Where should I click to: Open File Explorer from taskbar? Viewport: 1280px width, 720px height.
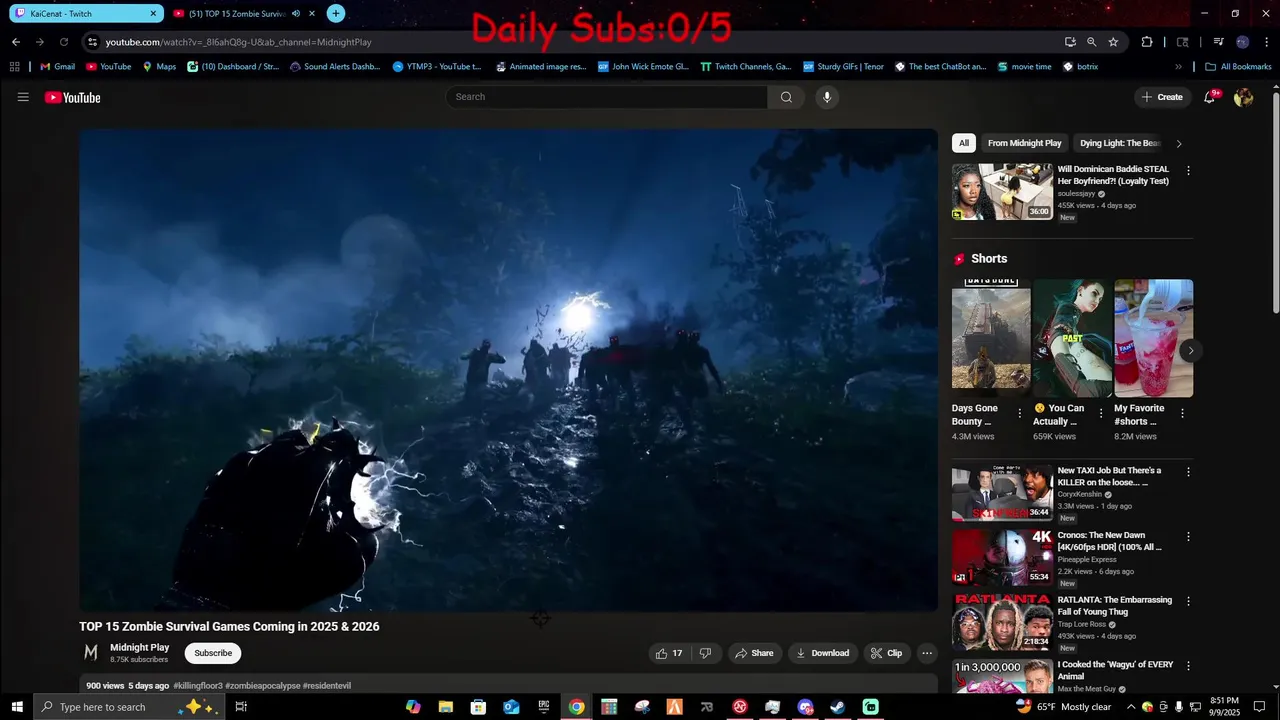(x=446, y=707)
